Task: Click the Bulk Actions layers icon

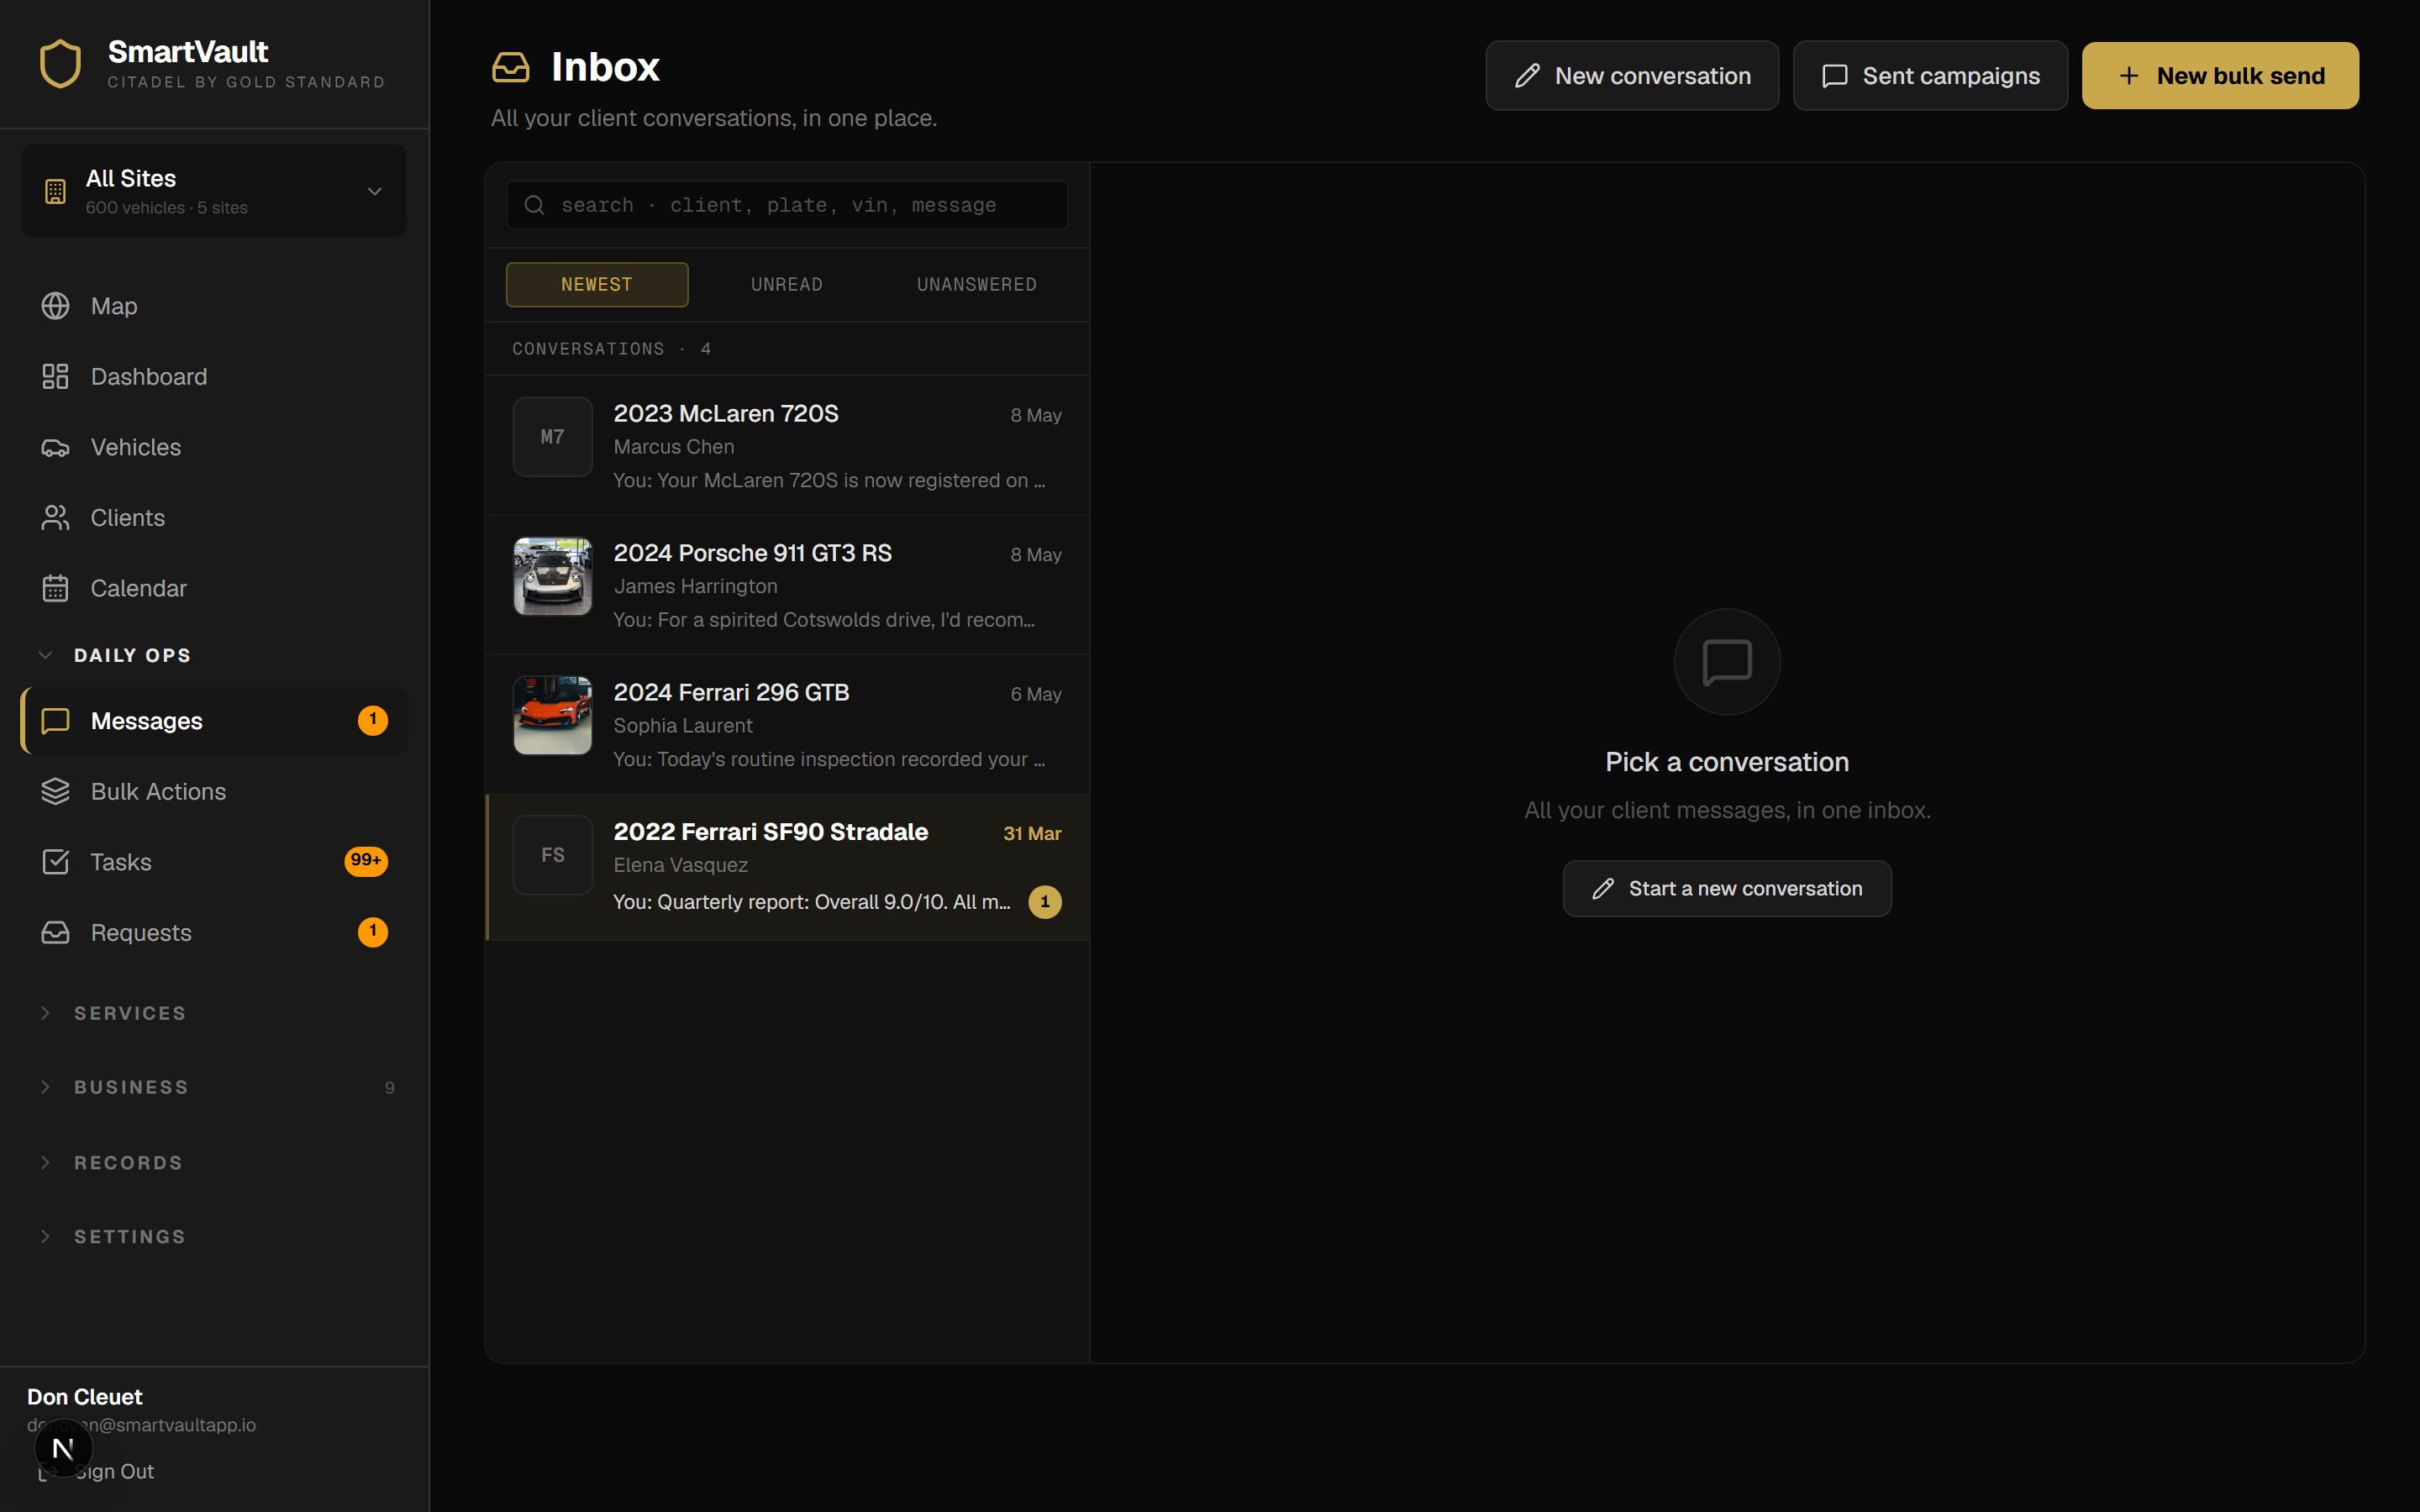Action: tap(55, 792)
